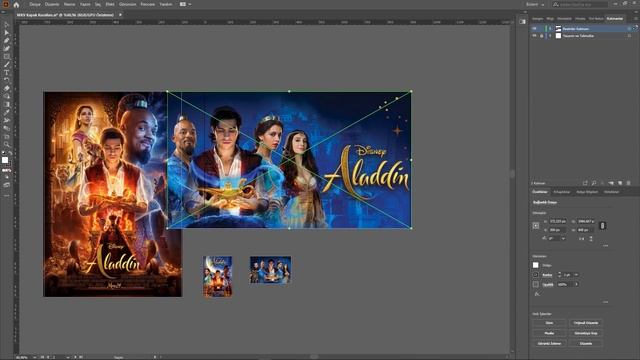Open the Arrange Documents dropdown arrow
Viewport: 640px width, 360px height.
click(x=190, y=4)
